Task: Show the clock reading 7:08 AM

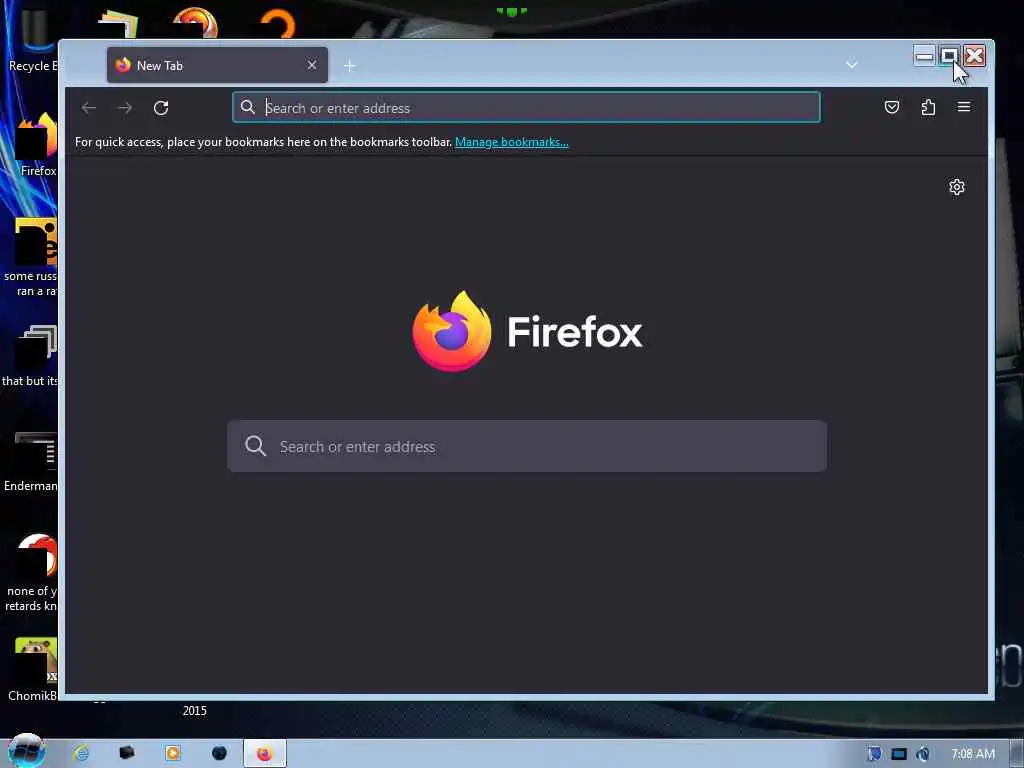Action: coord(972,754)
